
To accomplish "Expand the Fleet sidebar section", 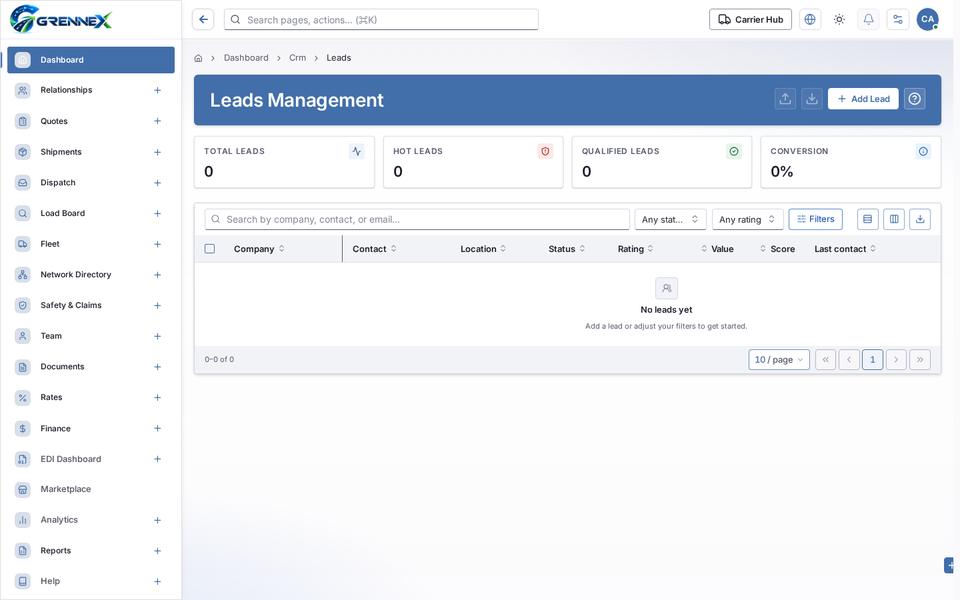I will click(x=157, y=244).
